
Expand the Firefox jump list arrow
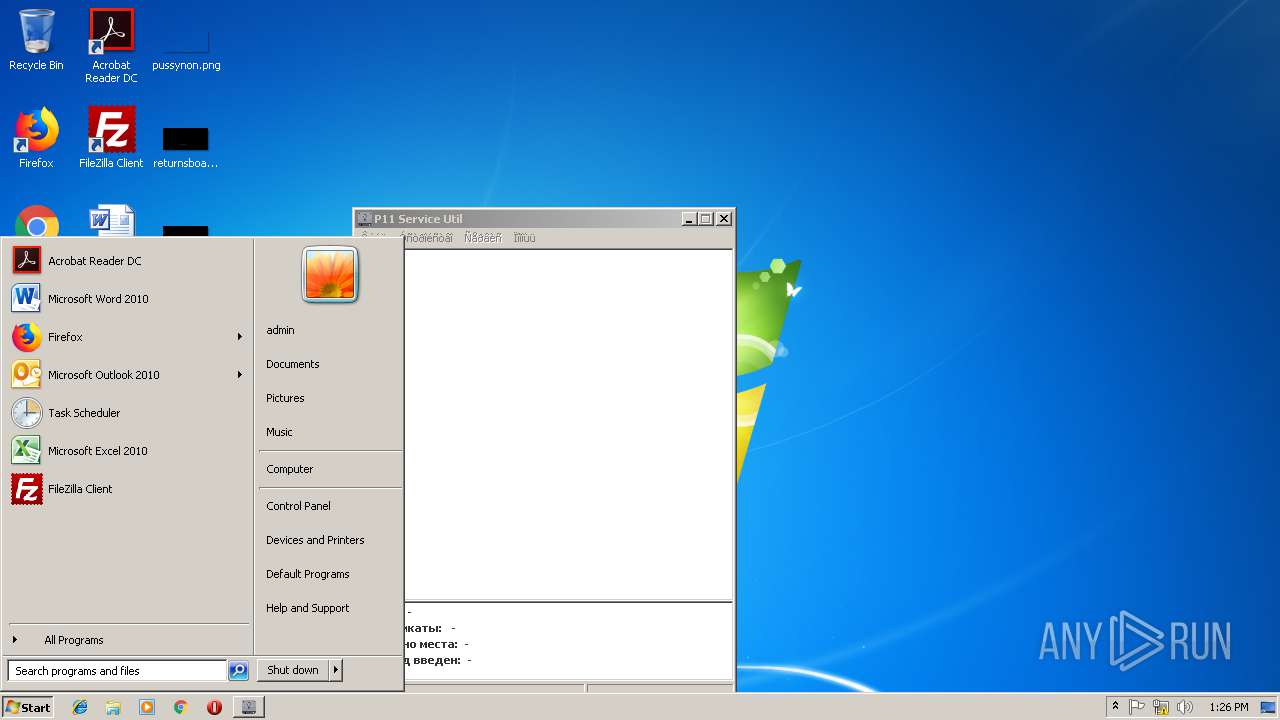point(240,337)
